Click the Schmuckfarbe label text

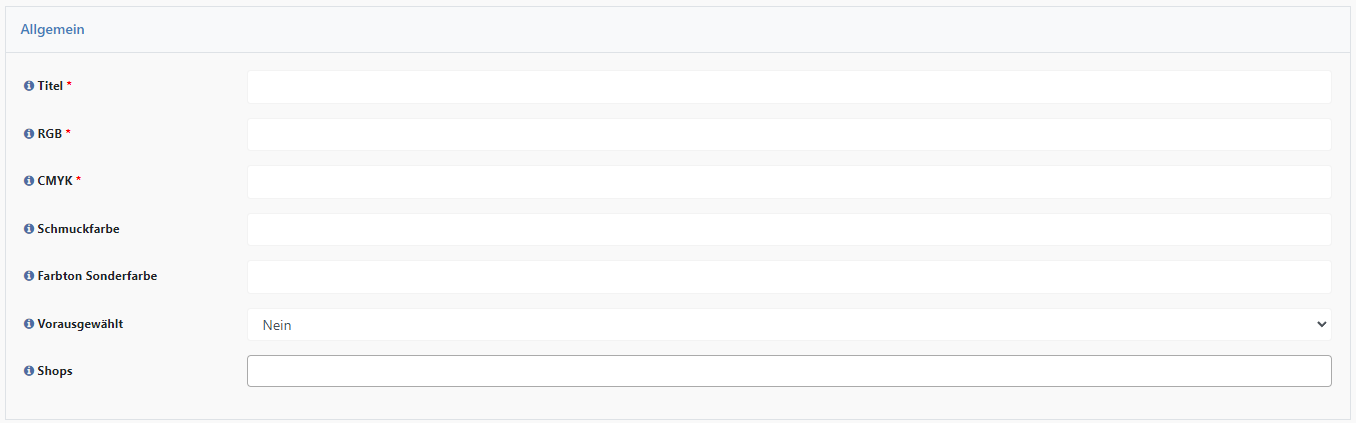click(x=78, y=229)
